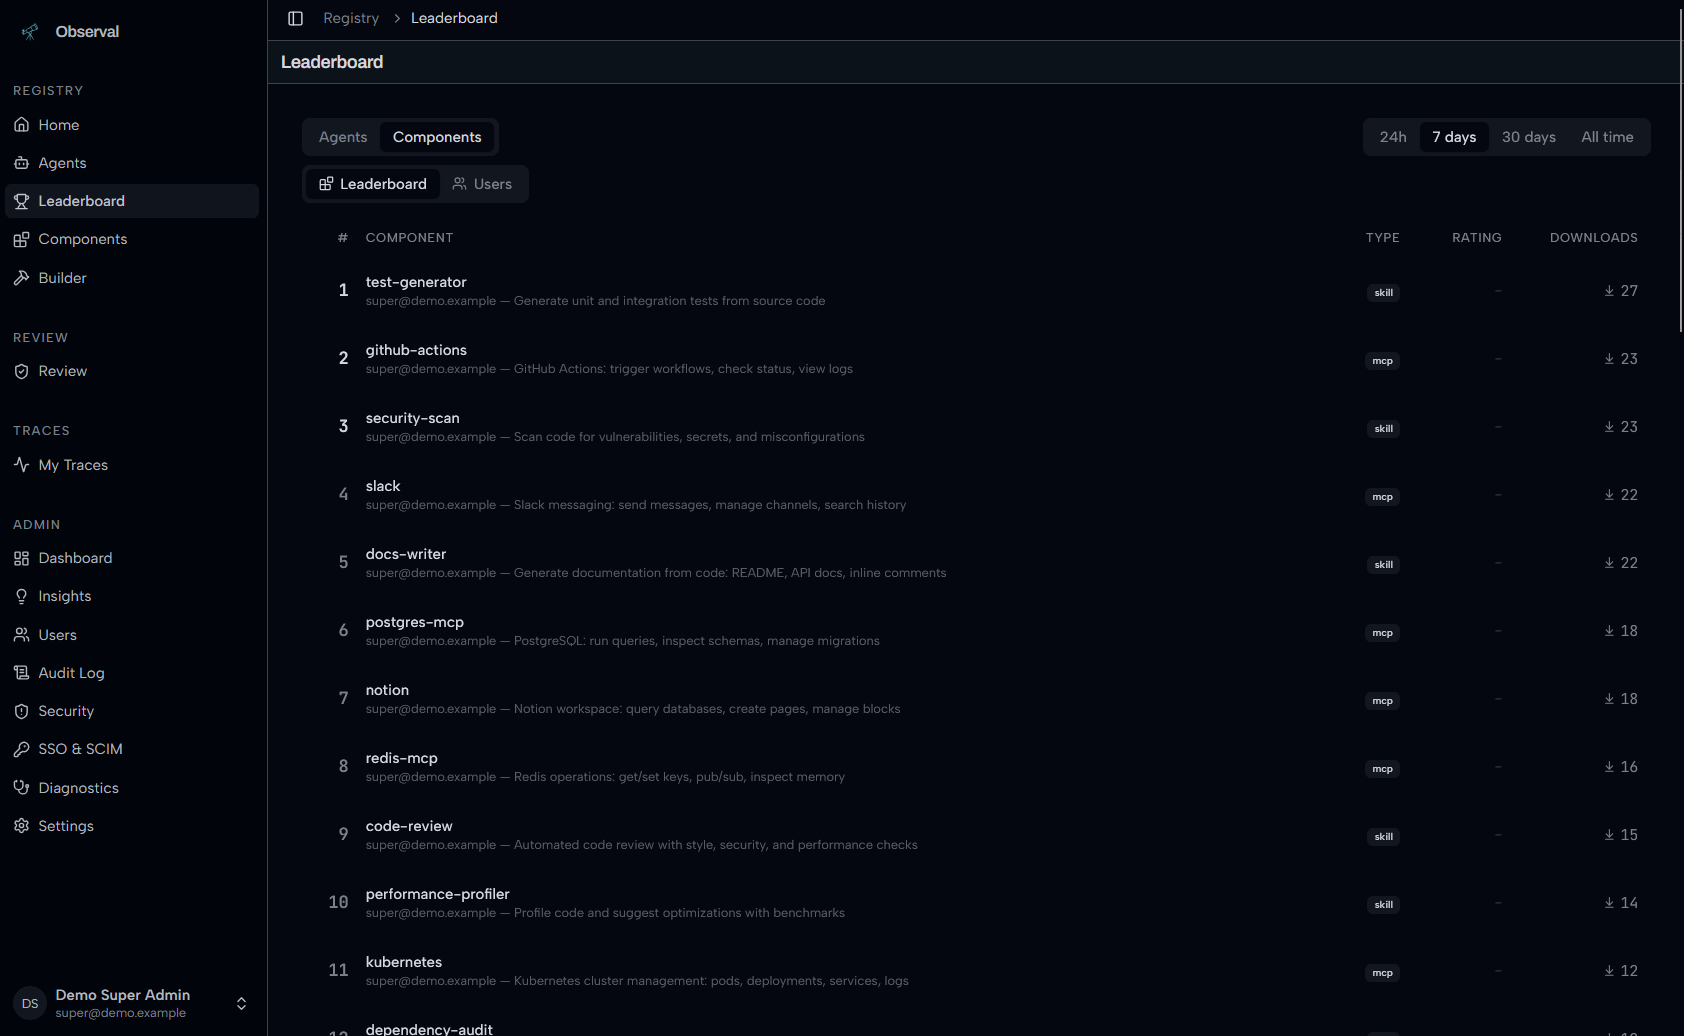Click download count 23 for security-scan
1684x1036 pixels.
1629,427
